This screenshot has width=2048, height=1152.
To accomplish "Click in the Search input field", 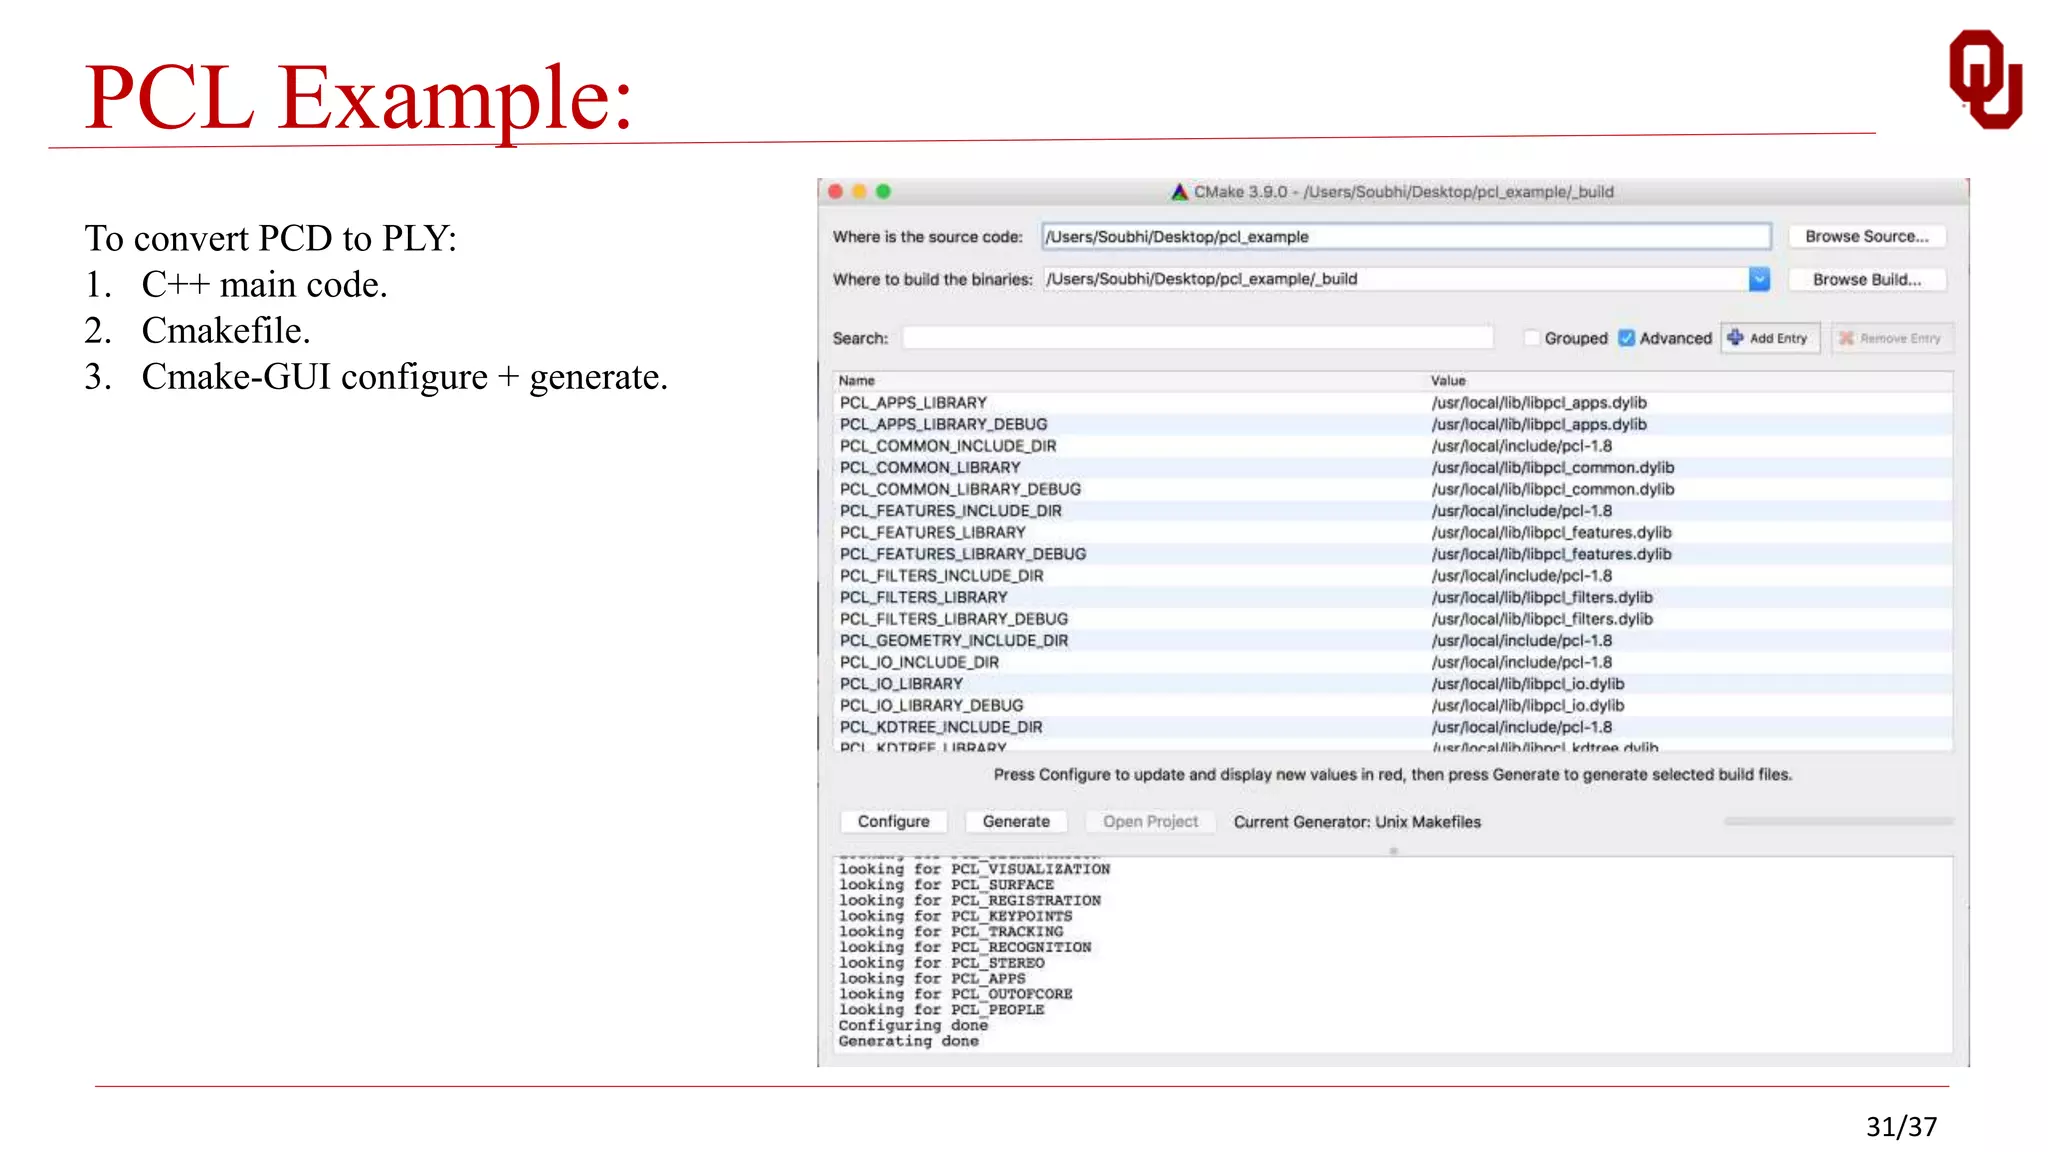I will (x=1197, y=338).
